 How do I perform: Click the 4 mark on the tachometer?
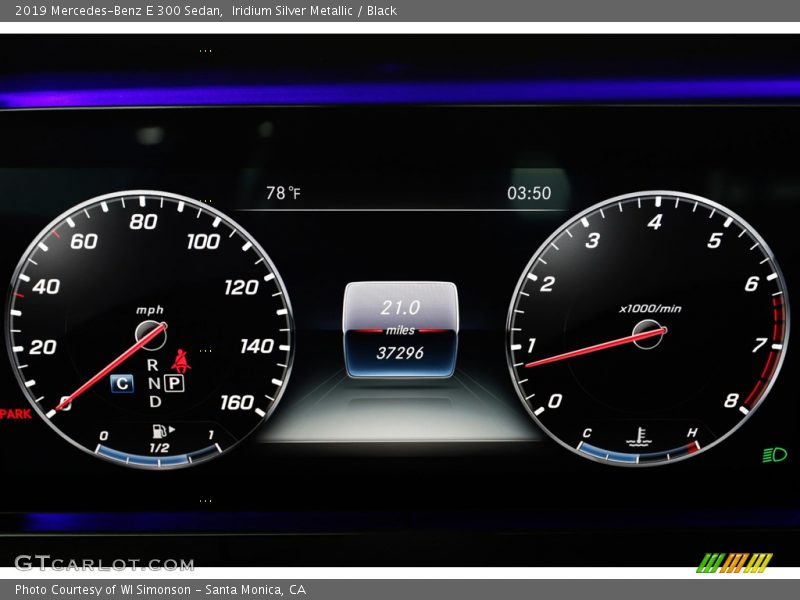point(655,222)
